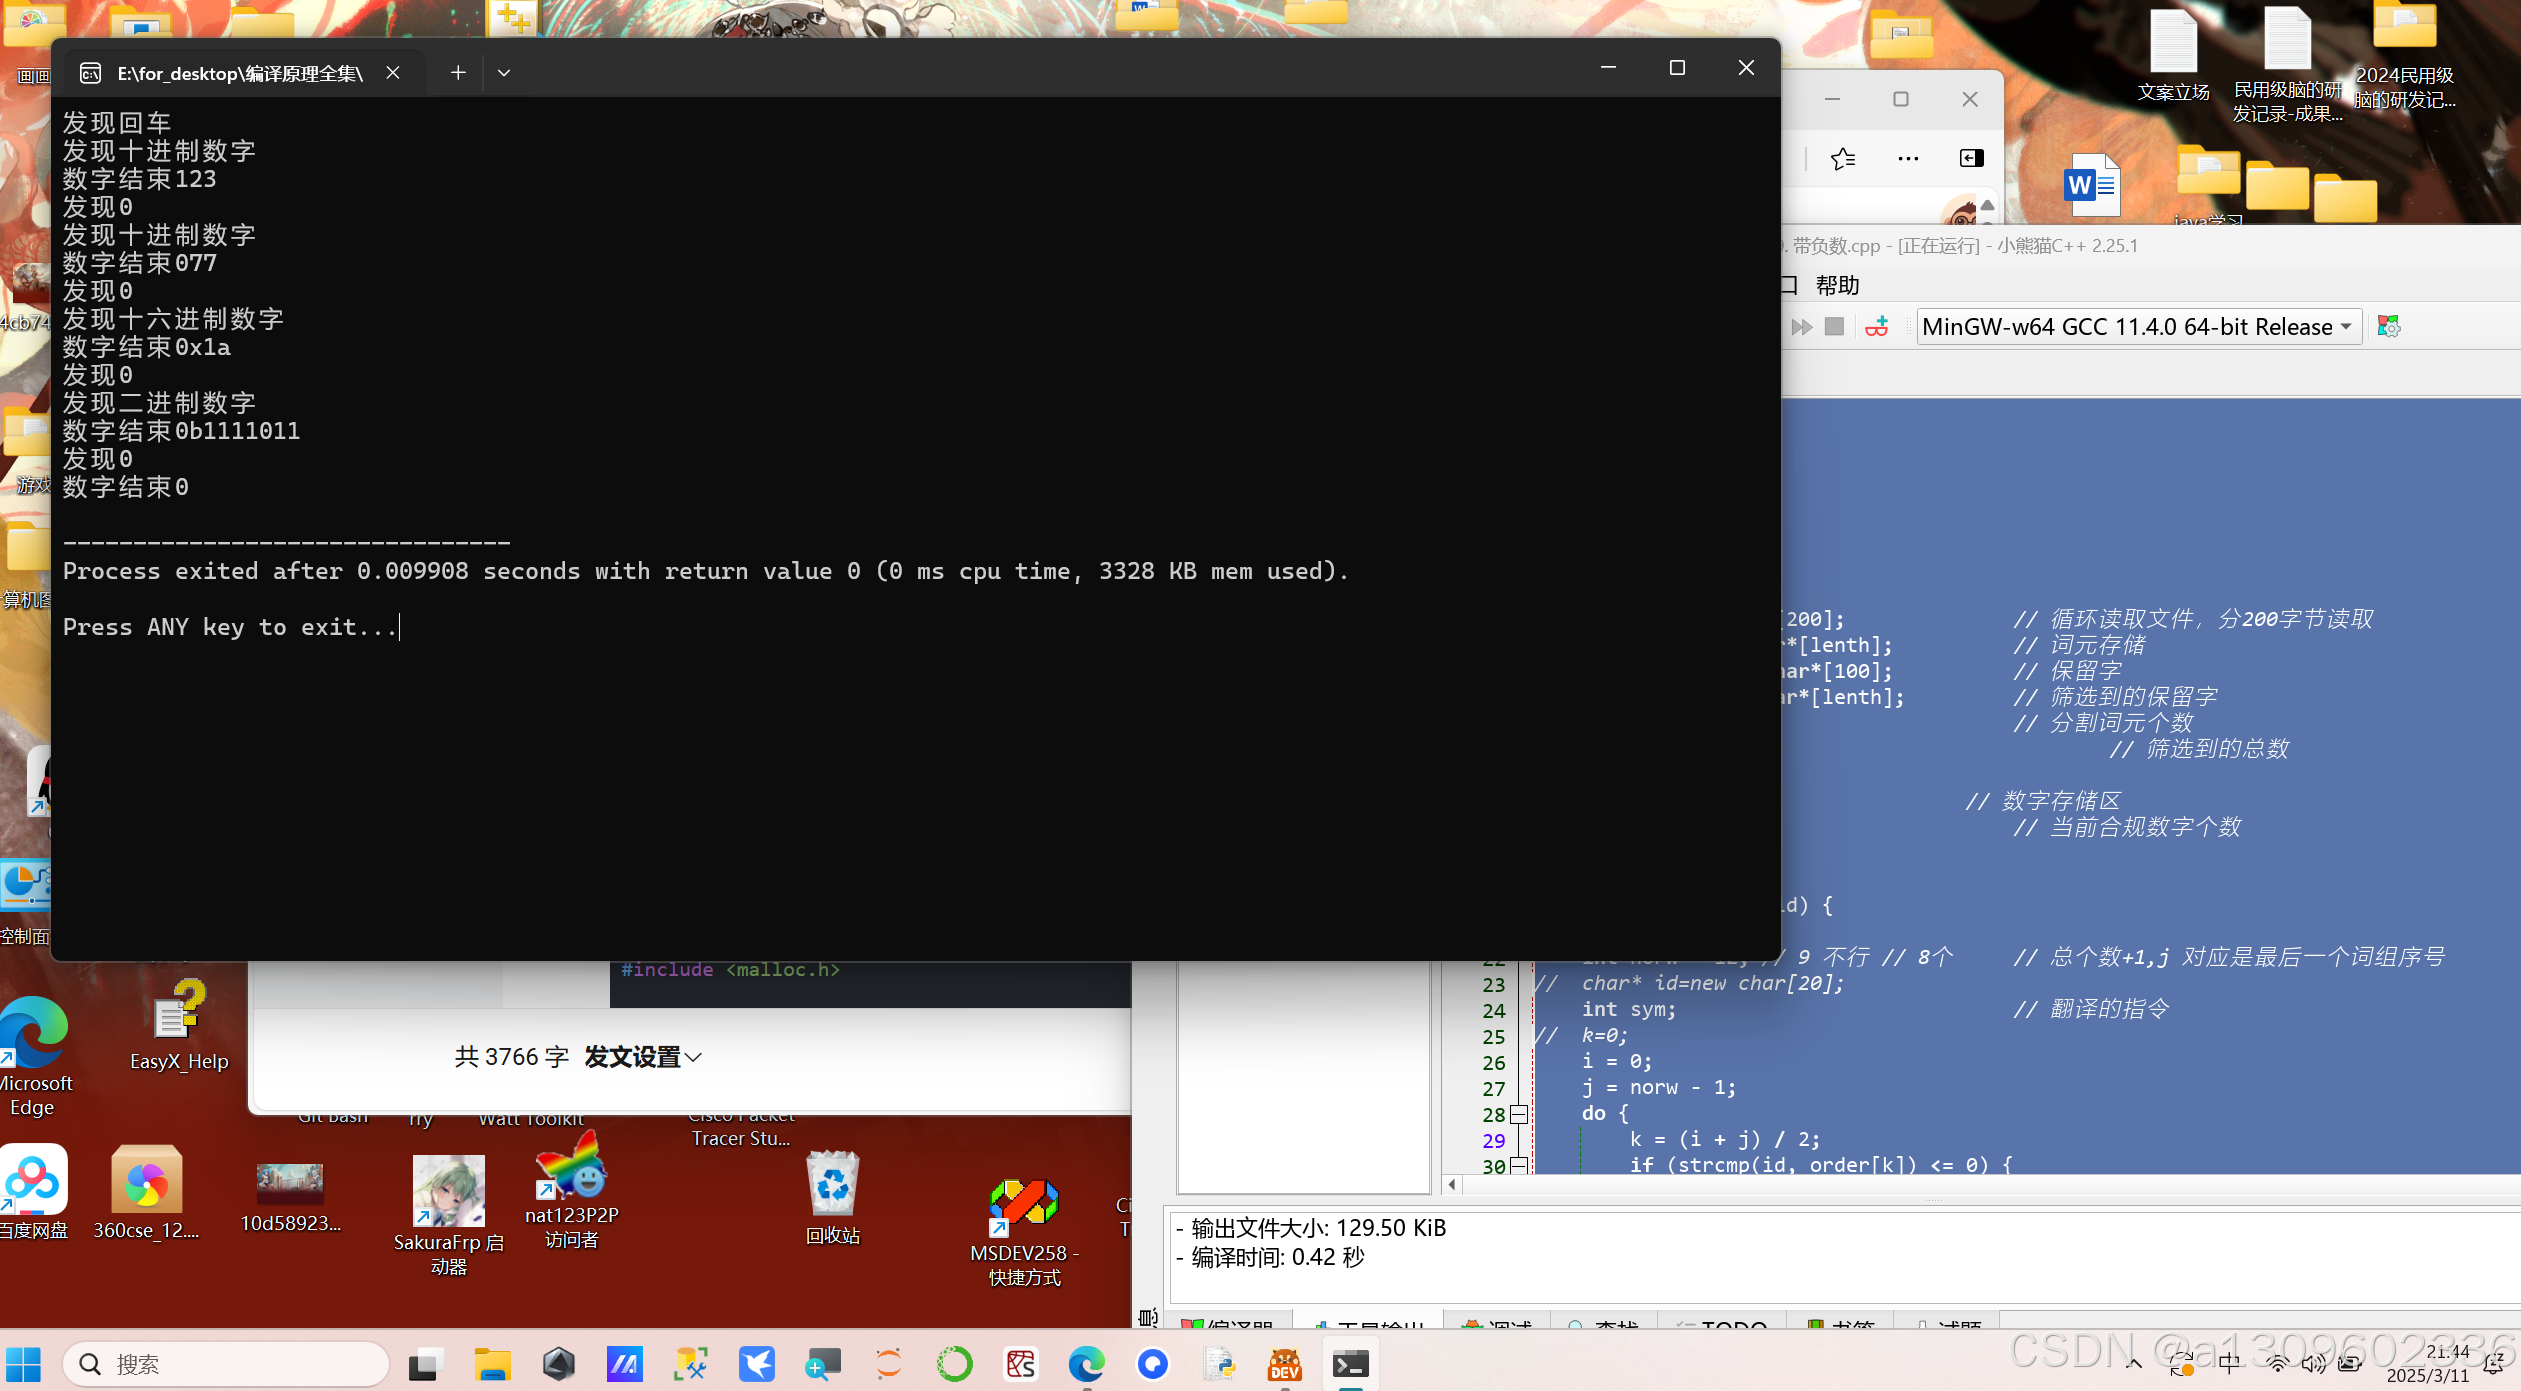Click the stop execution square button
Image resolution: width=2521 pixels, height=1391 pixels.
1834,327
